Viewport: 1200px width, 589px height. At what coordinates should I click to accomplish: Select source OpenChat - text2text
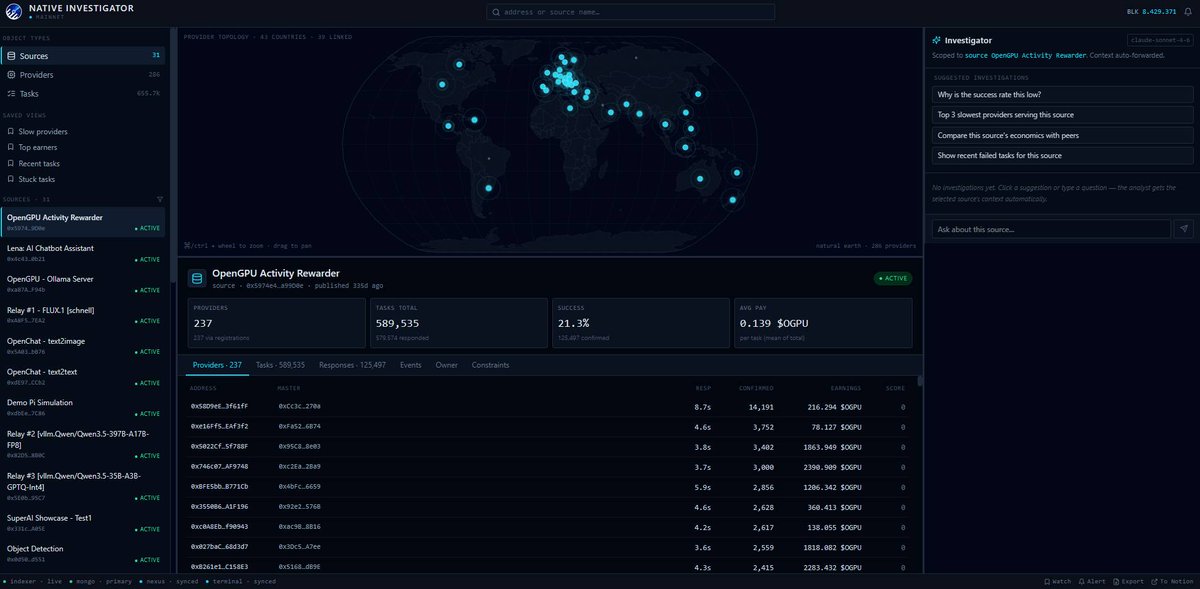pos(85,377)
